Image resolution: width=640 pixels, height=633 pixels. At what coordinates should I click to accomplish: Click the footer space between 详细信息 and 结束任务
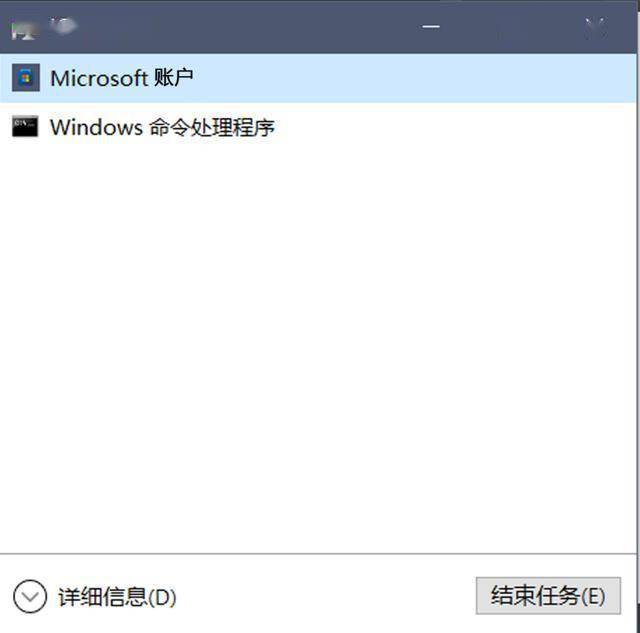pyautogui.click(x=327, y=596)
